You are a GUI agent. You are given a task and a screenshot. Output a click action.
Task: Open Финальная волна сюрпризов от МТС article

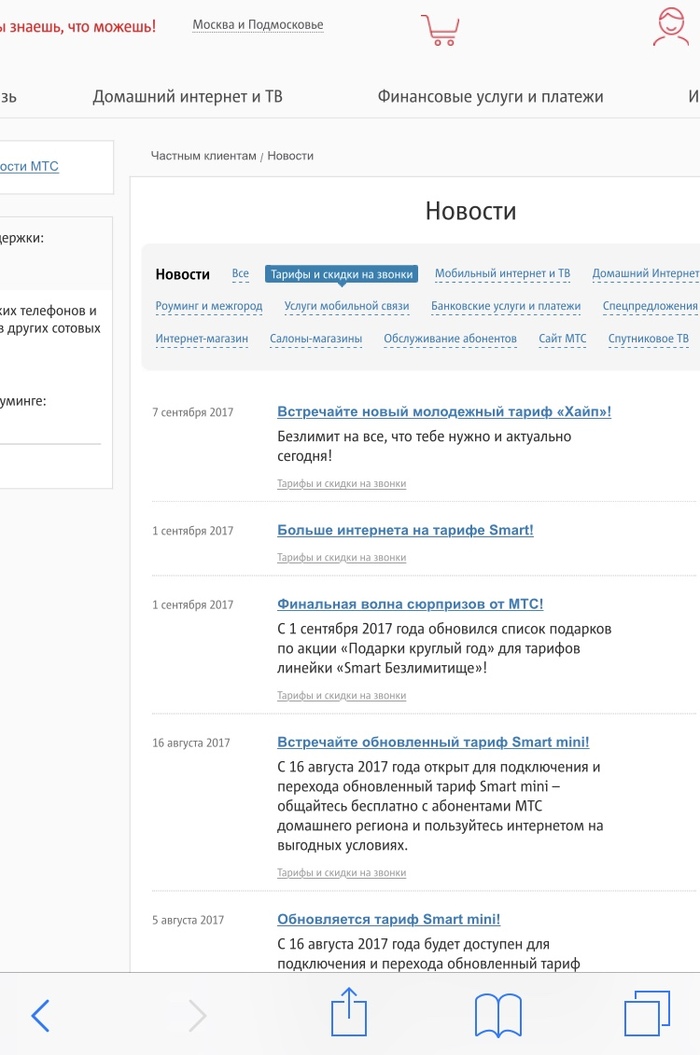(410, 604)
